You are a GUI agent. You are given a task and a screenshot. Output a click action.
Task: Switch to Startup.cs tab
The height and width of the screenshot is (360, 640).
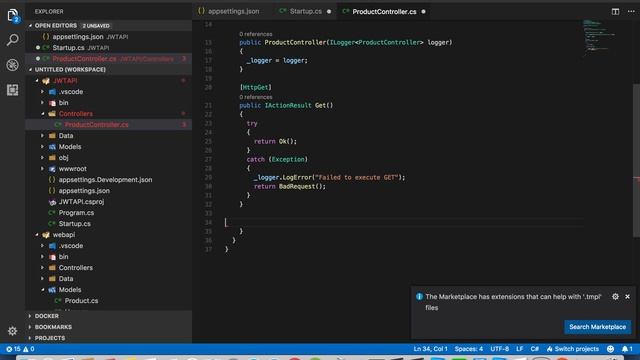click(306, 11)
